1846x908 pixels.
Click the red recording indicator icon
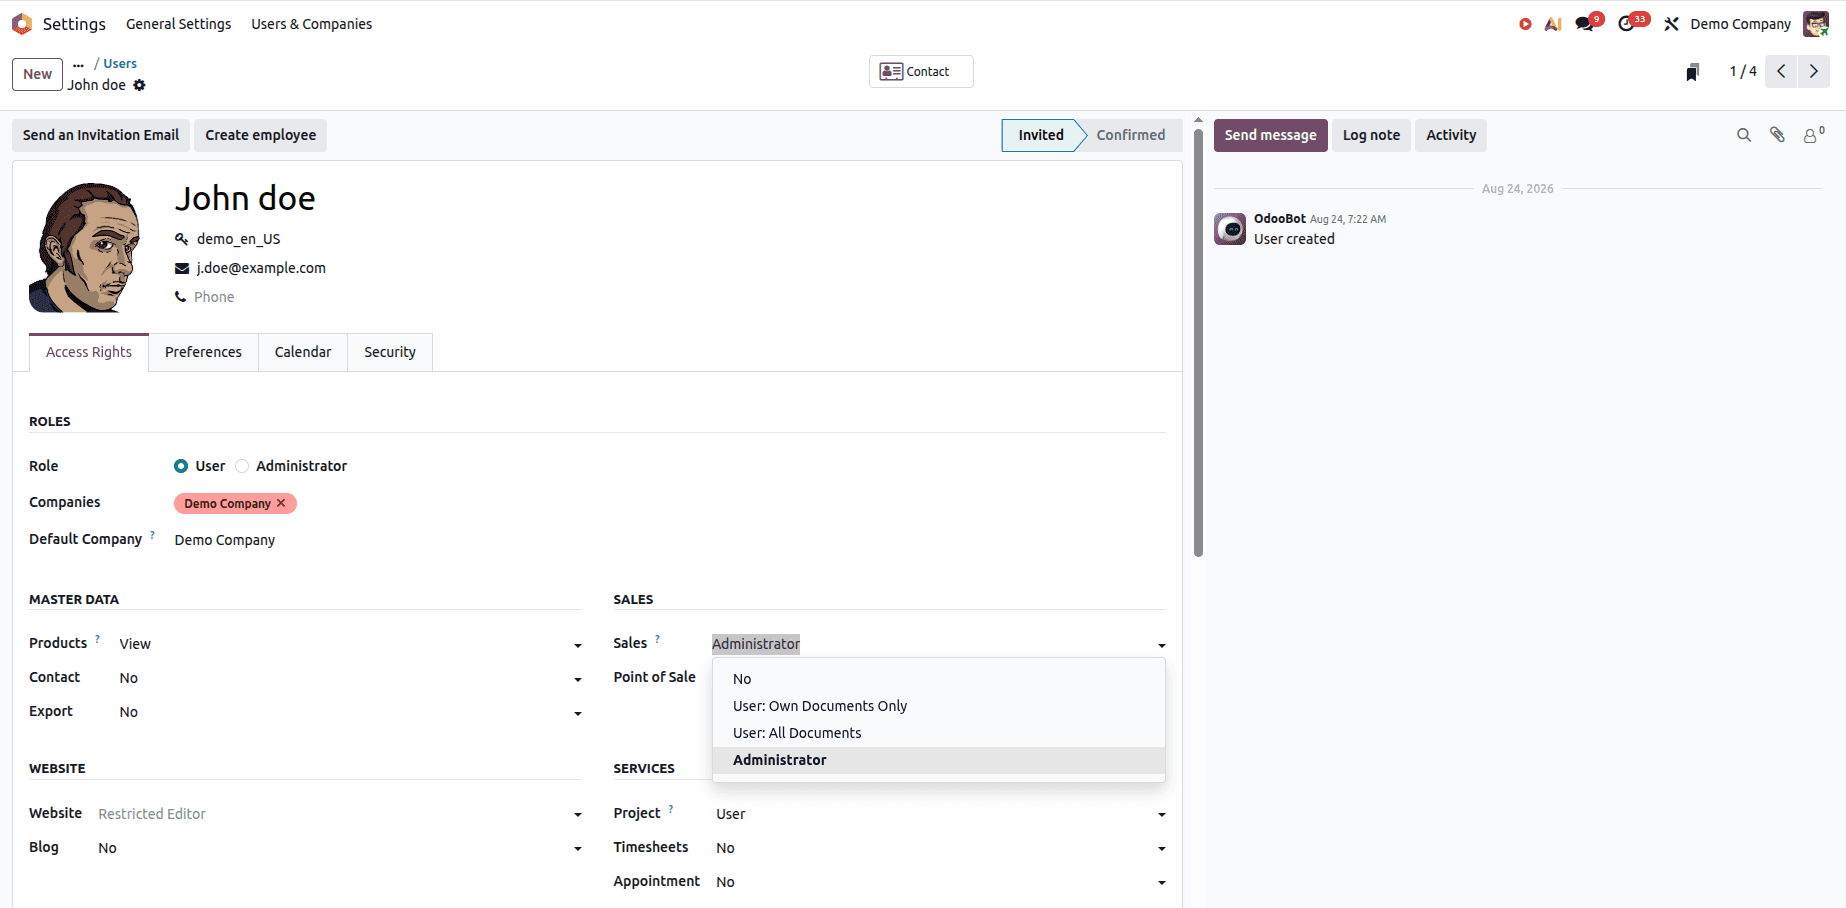(x=1525, y=24)
